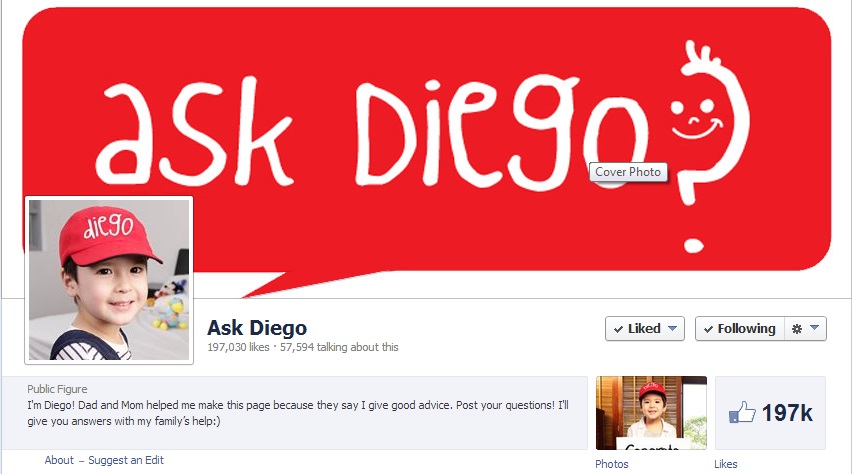
Task: Click the Suggest an Edit link
Action: [126, 460]
